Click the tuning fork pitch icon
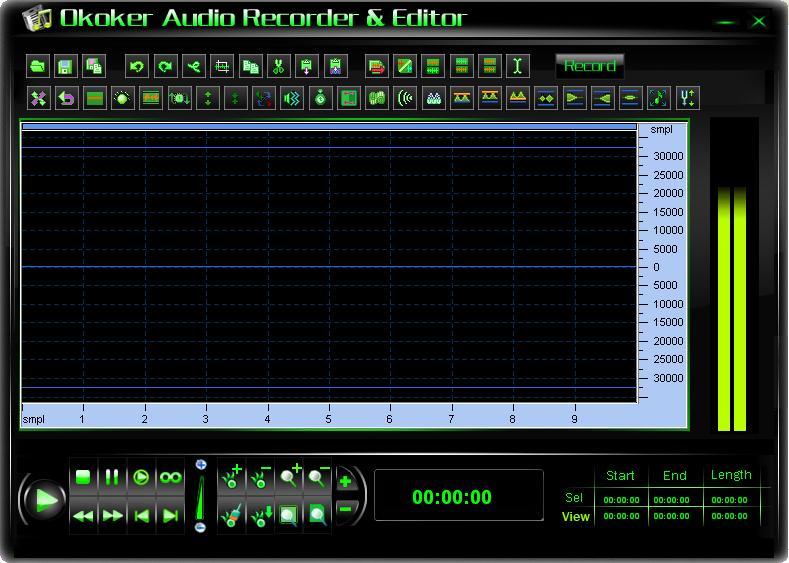The image size is (789, 563). (687, 98)
